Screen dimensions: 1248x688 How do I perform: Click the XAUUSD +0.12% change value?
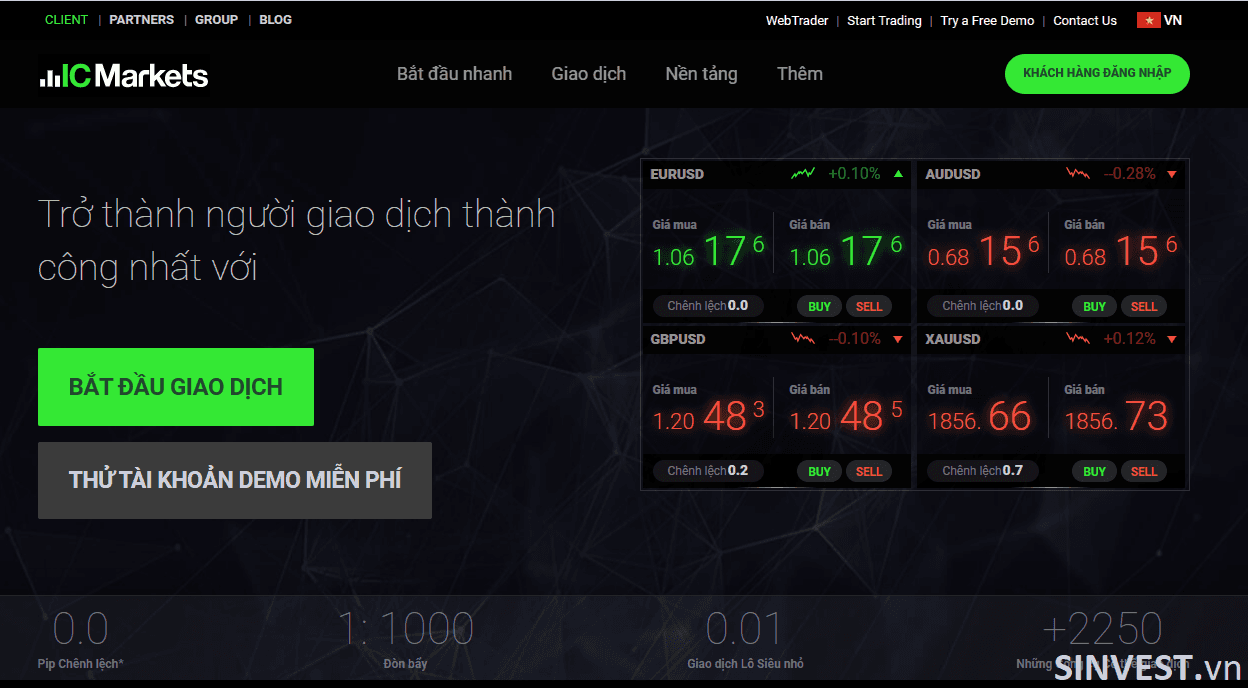pyautogui.click(x=1129, y=339)
